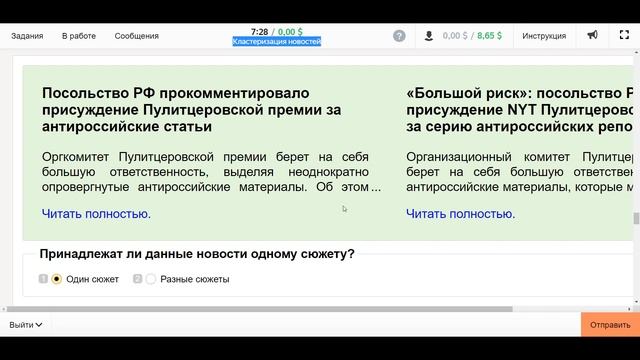Open the help question mark icon
Image resolution: width=640 pixels, height=360 pixels.
point(399,36)
